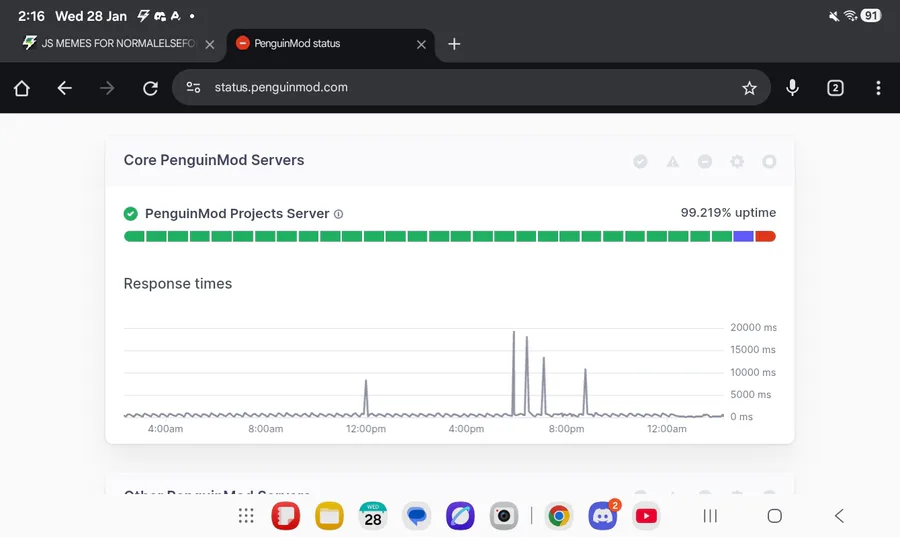Tap the system Home button
Image resolution: width=900 pixels, height=537 pixels.
point(775,516)
